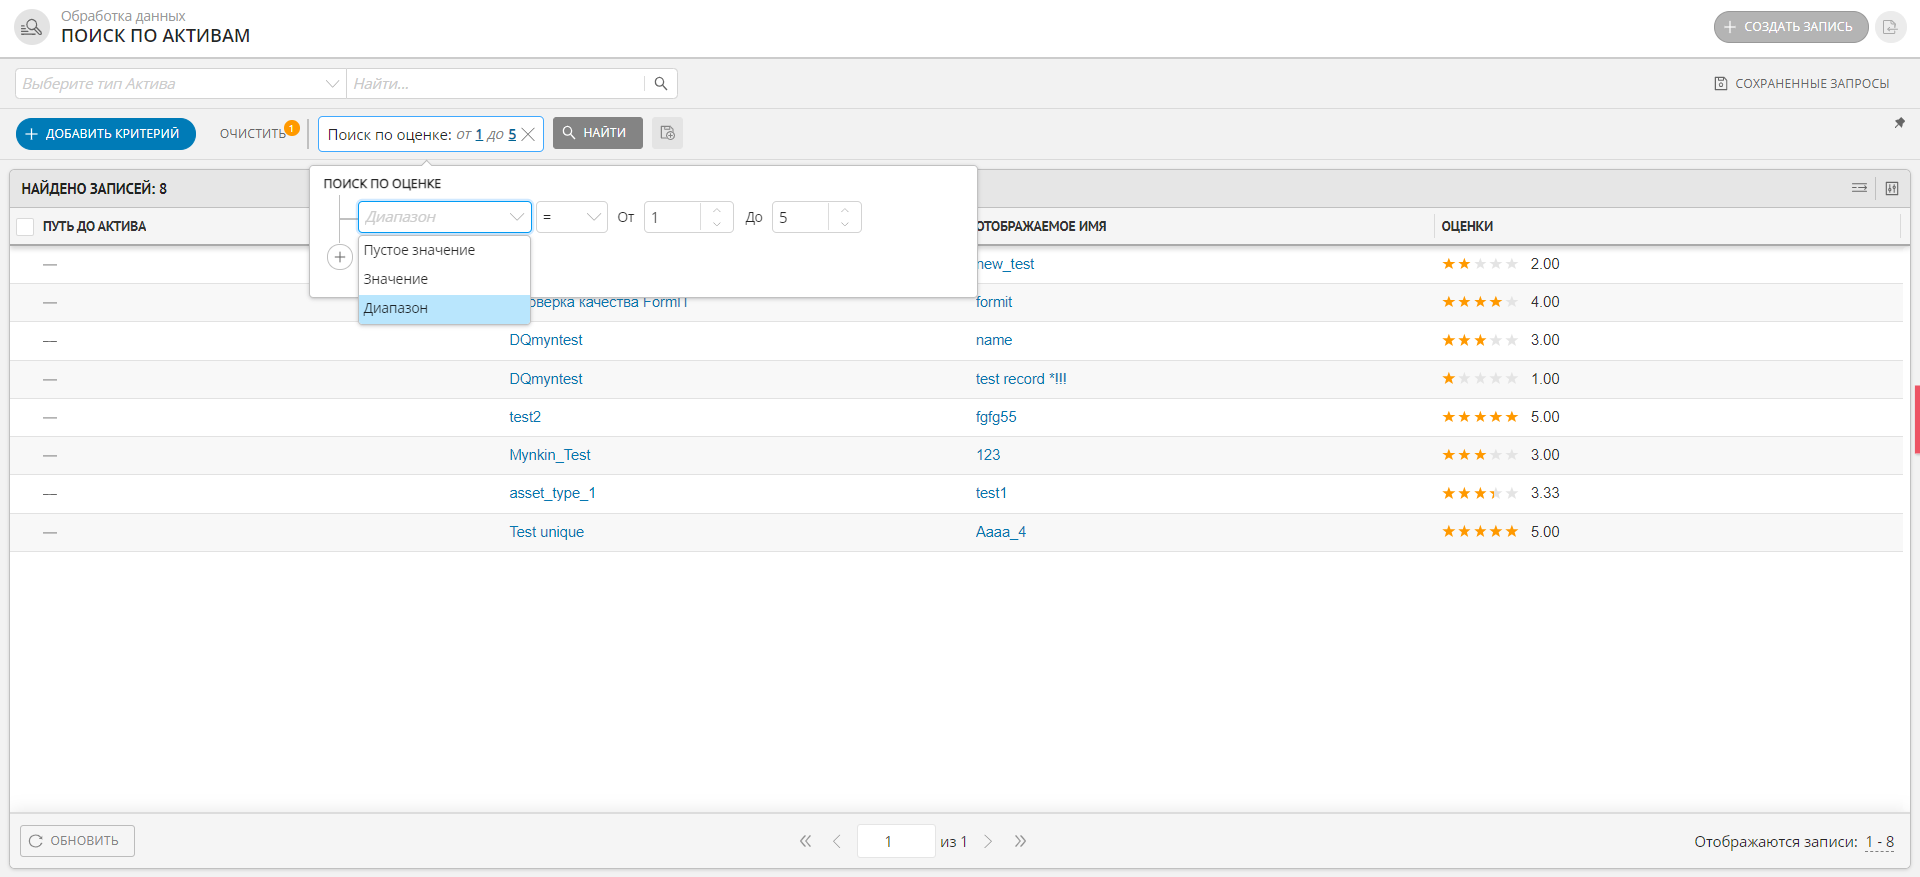Open the Mynkin_Test link

click(x=550, y=455)
